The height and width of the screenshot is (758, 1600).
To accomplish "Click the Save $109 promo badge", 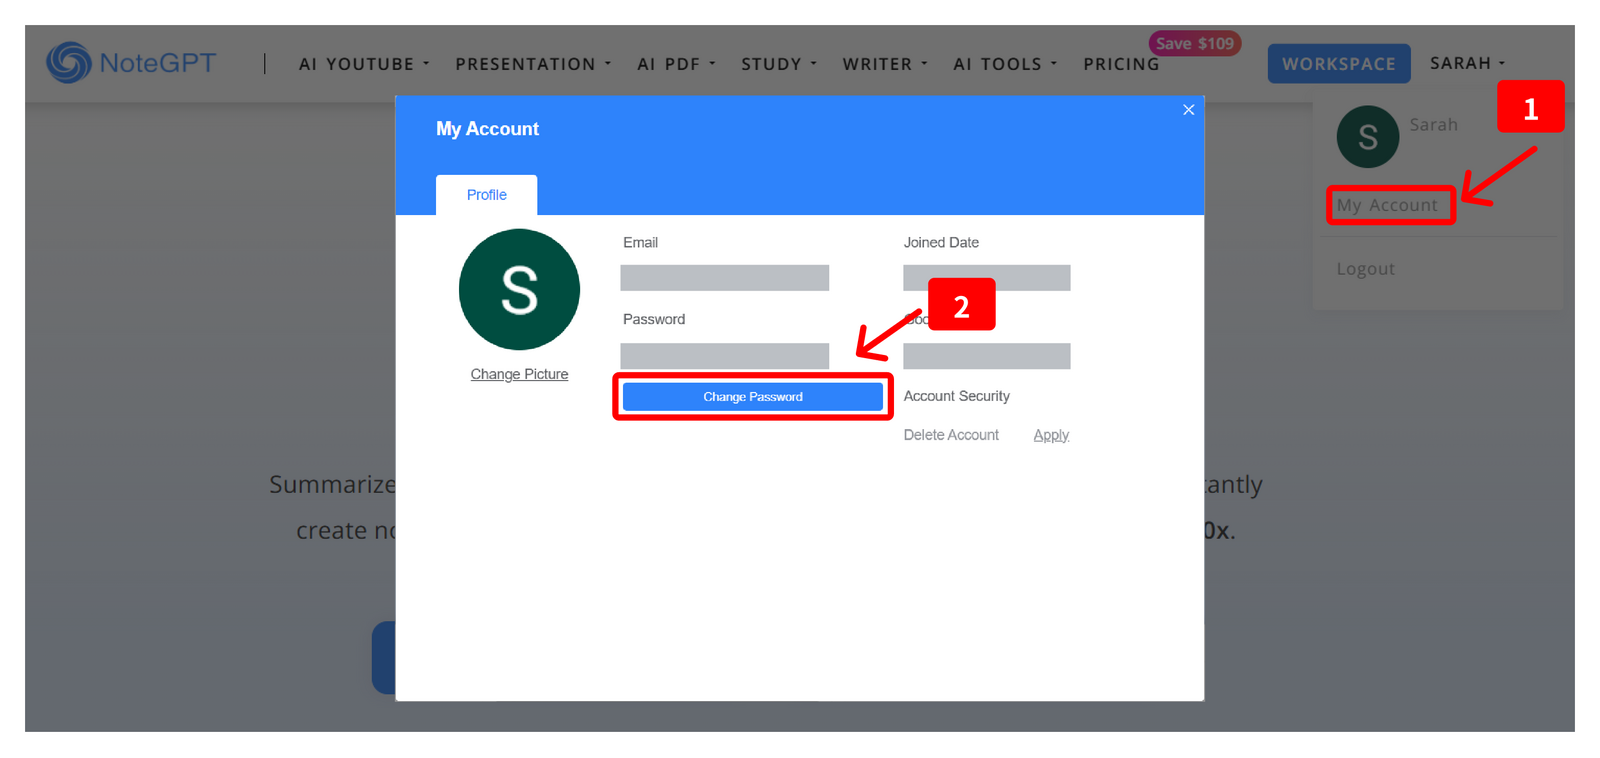I will tap(1194, 44).
